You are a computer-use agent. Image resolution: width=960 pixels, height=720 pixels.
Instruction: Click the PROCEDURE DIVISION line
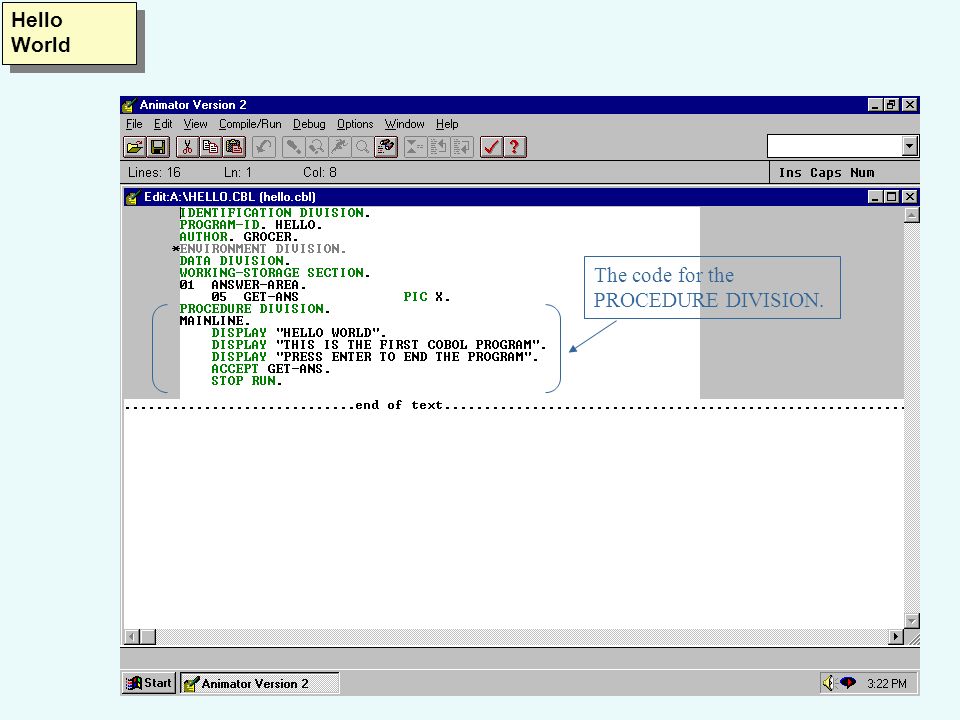[x=255, y=309]
